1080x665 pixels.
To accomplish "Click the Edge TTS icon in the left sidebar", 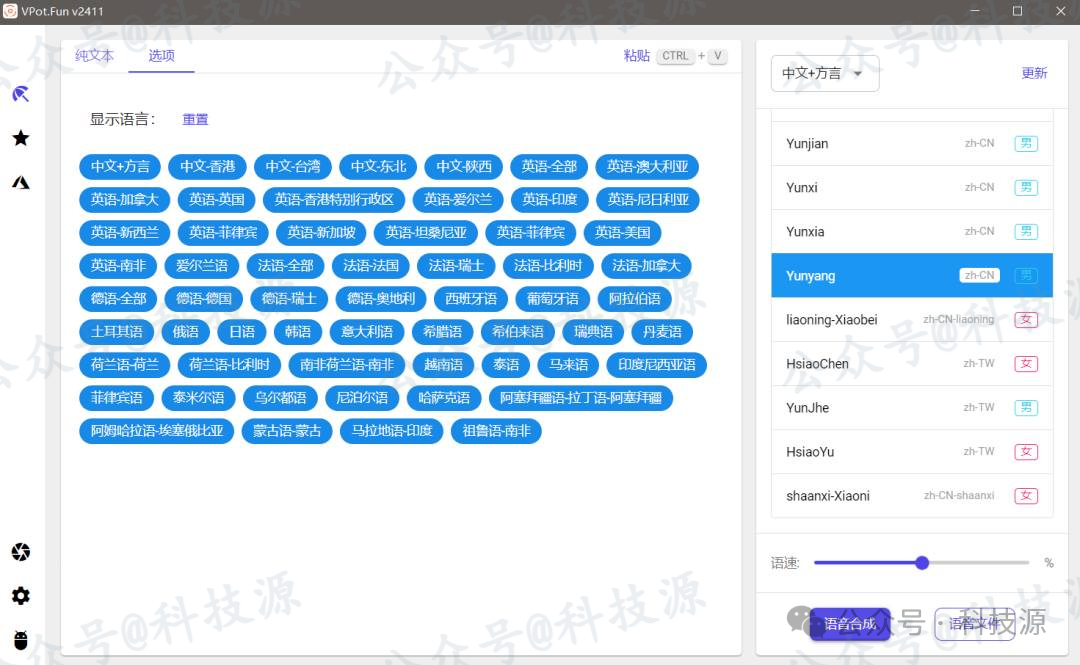I will point(21,94).
